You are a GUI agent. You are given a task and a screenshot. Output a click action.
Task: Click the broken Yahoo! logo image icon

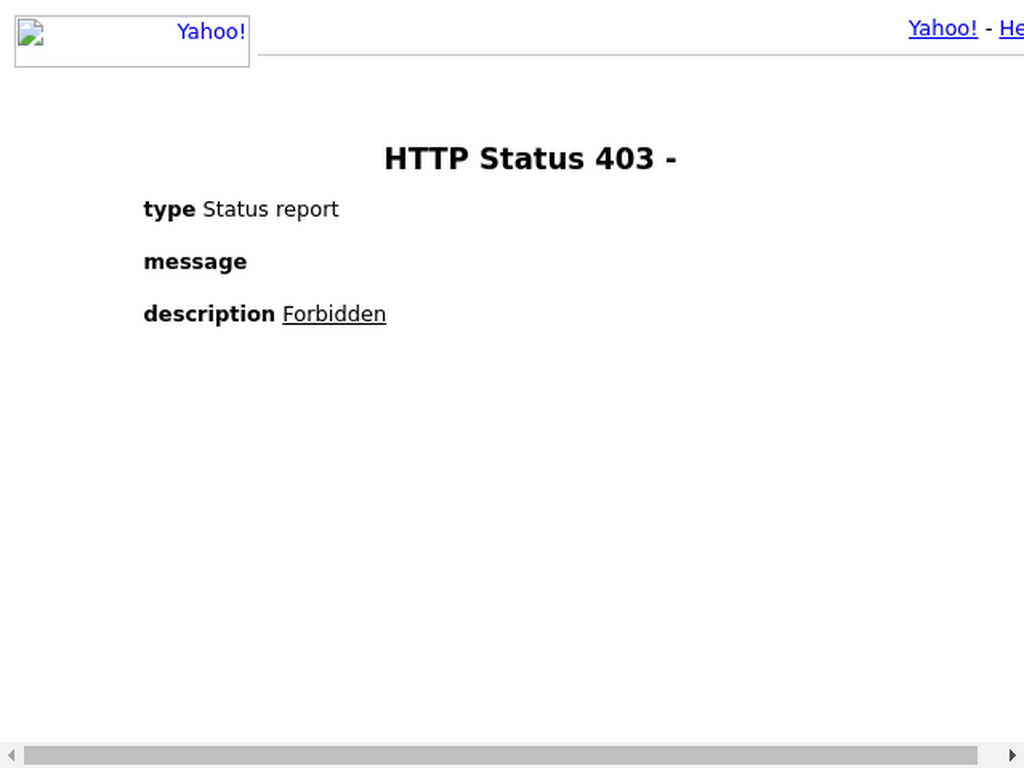(31, 33)
